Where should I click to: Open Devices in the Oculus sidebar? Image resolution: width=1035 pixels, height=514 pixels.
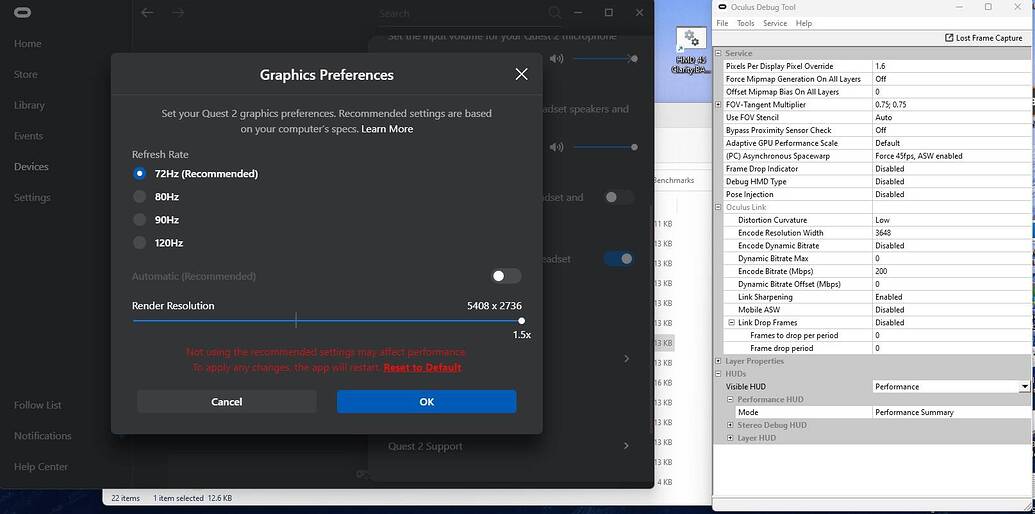31,166
